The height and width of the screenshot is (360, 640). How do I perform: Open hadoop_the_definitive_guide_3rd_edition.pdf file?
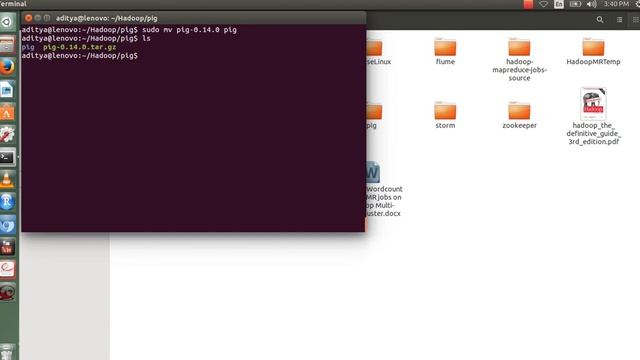(x=593, y=116)
